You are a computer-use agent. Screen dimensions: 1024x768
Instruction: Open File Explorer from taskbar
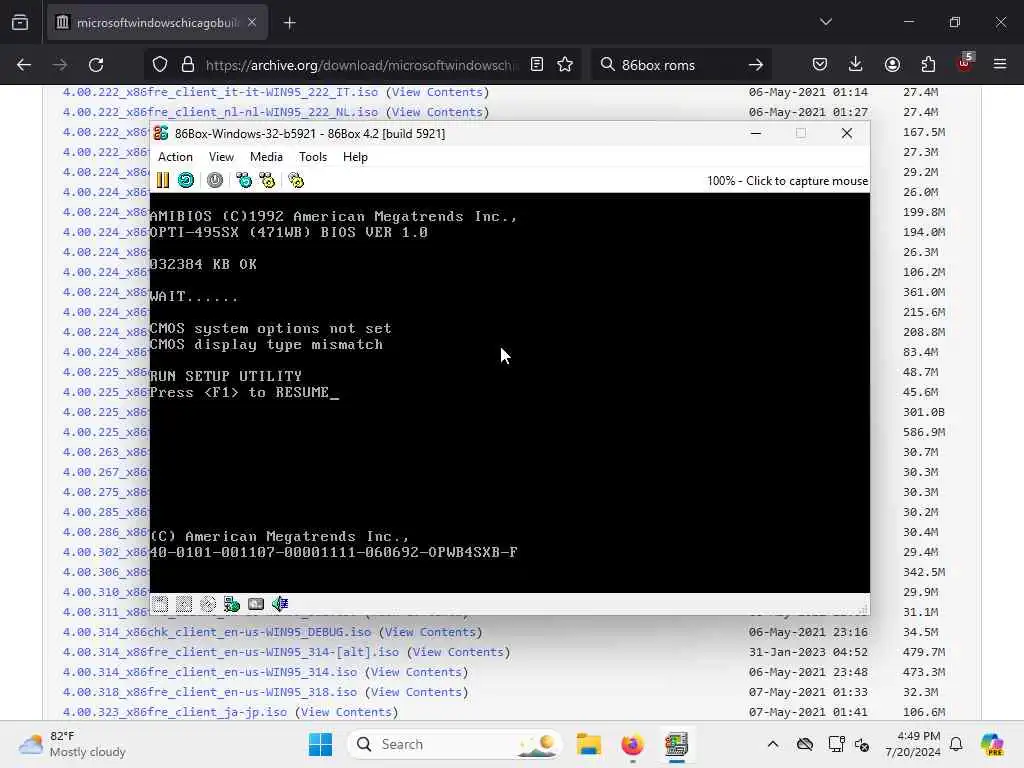point(588,744)
